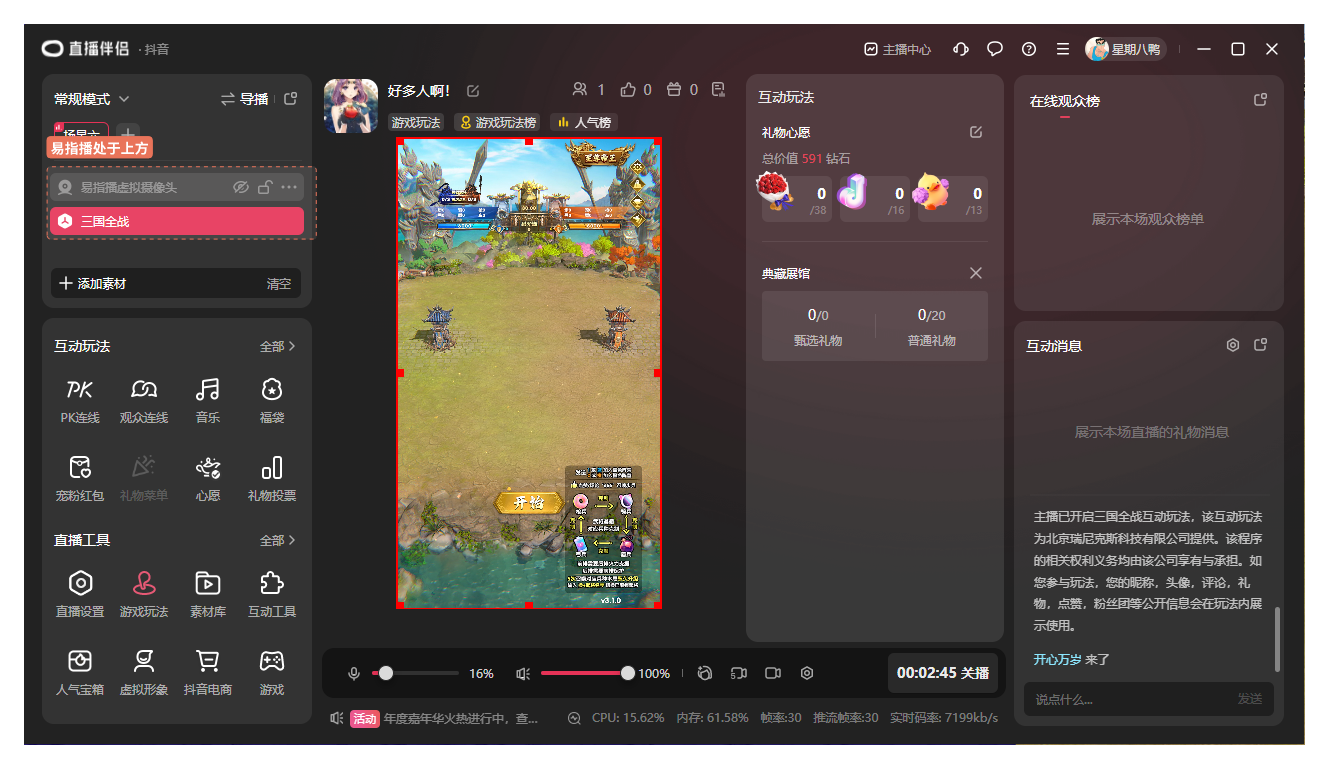The height and width of the screenshot is (769, 1329).
Task: Click the 开始 button in game preview
Action: [x=528, y=503]
